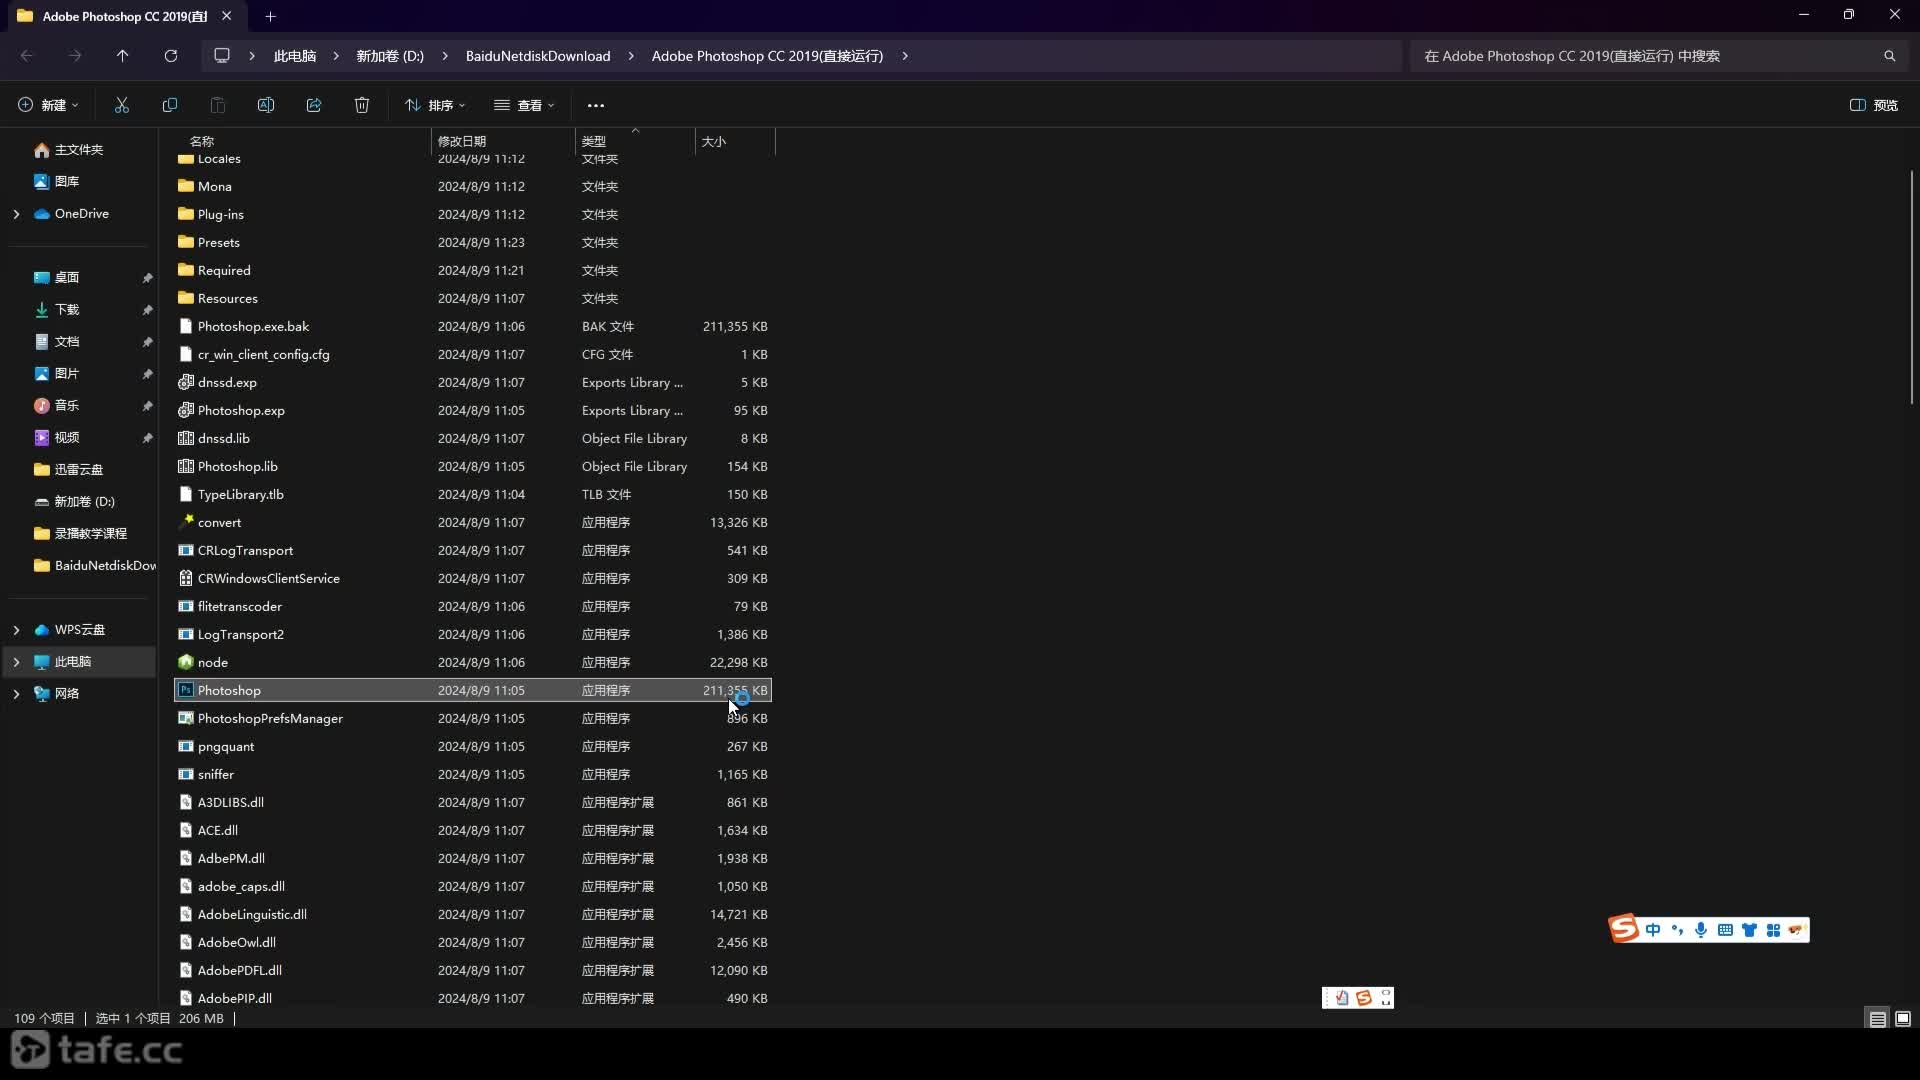Image resolution: width=1920 pixels, height=1080 pixels.
Task: Select AdobeLinguistic.dll file
Action: tap(473, 914)
